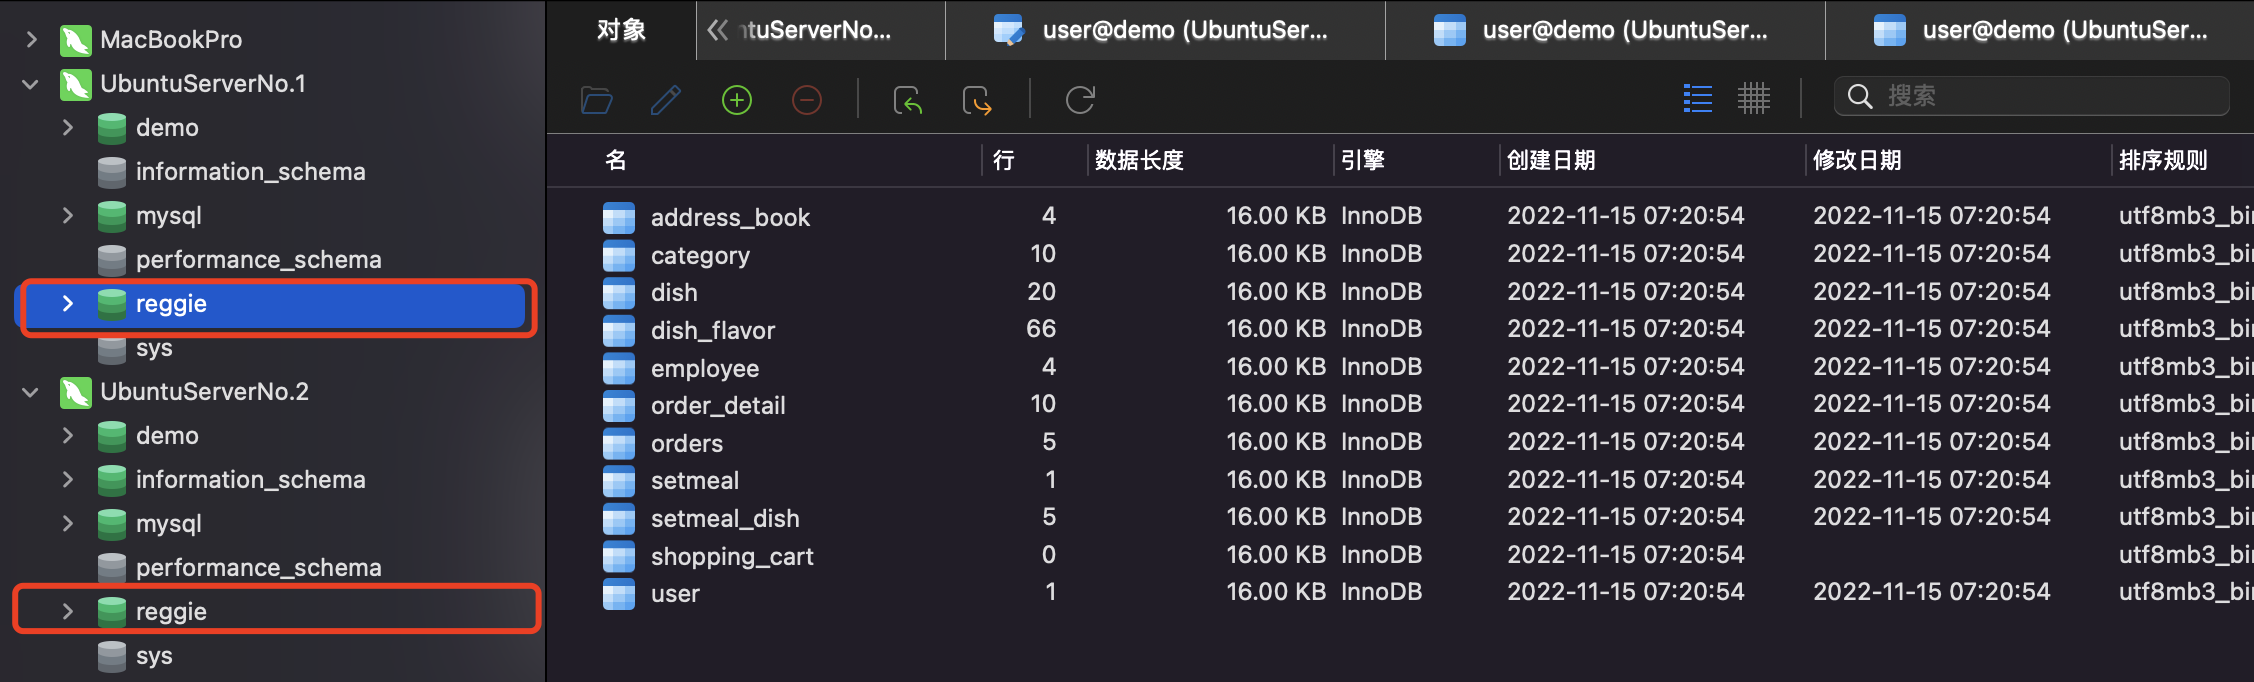
Task: Switch to the 对象 tab
Action: pyautogui.click(x=621, y=30)
